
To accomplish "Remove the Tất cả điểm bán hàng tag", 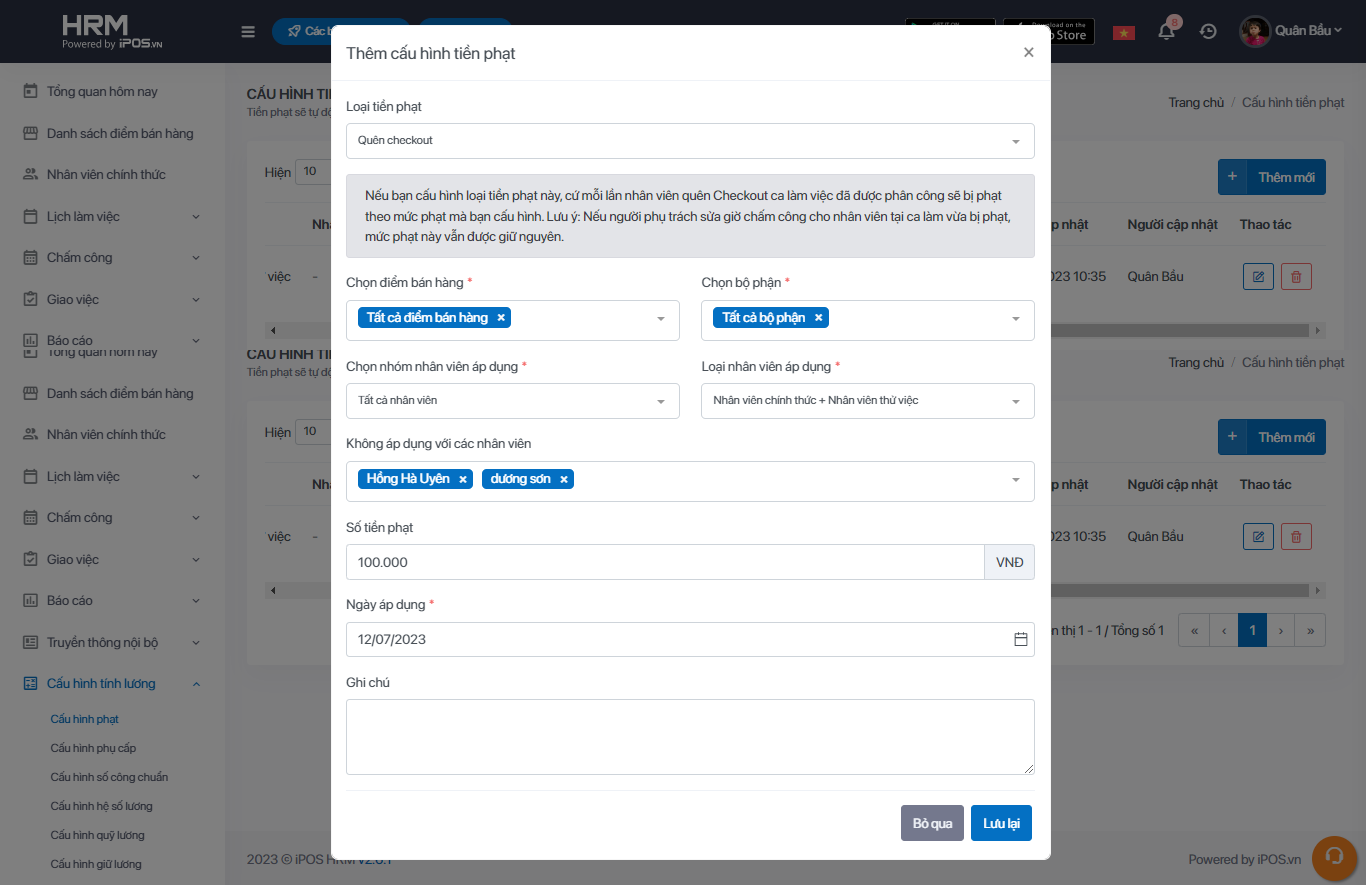I will click(x=501, y=318).
